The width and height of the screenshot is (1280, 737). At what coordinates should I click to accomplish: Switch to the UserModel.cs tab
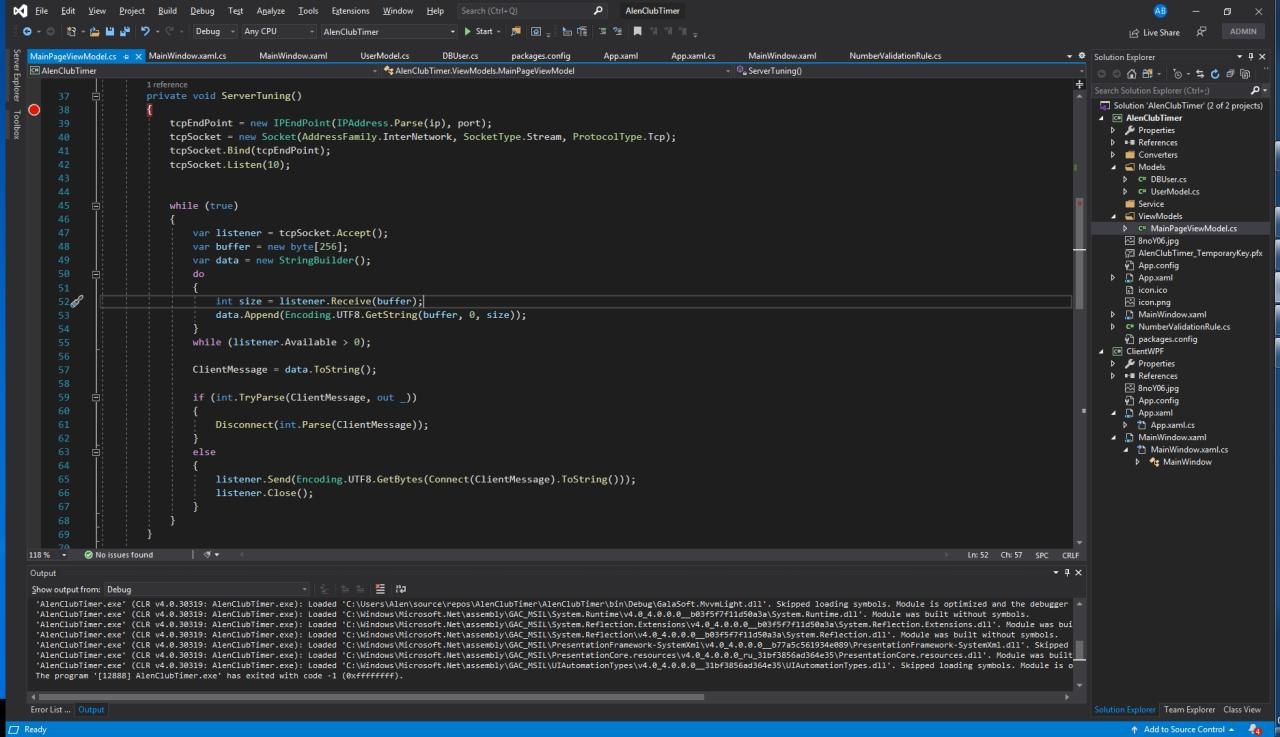[384, 56]
